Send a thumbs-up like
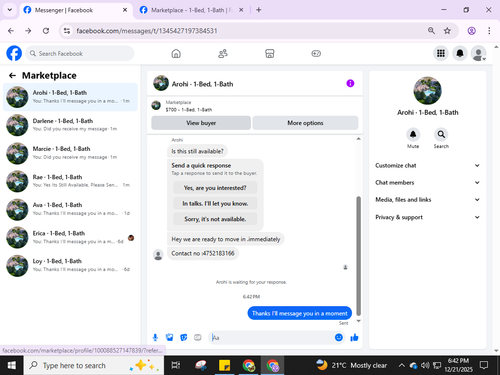The width and height of the screenshot is (500, 375). pyautogui.click(x=354, y=337)
